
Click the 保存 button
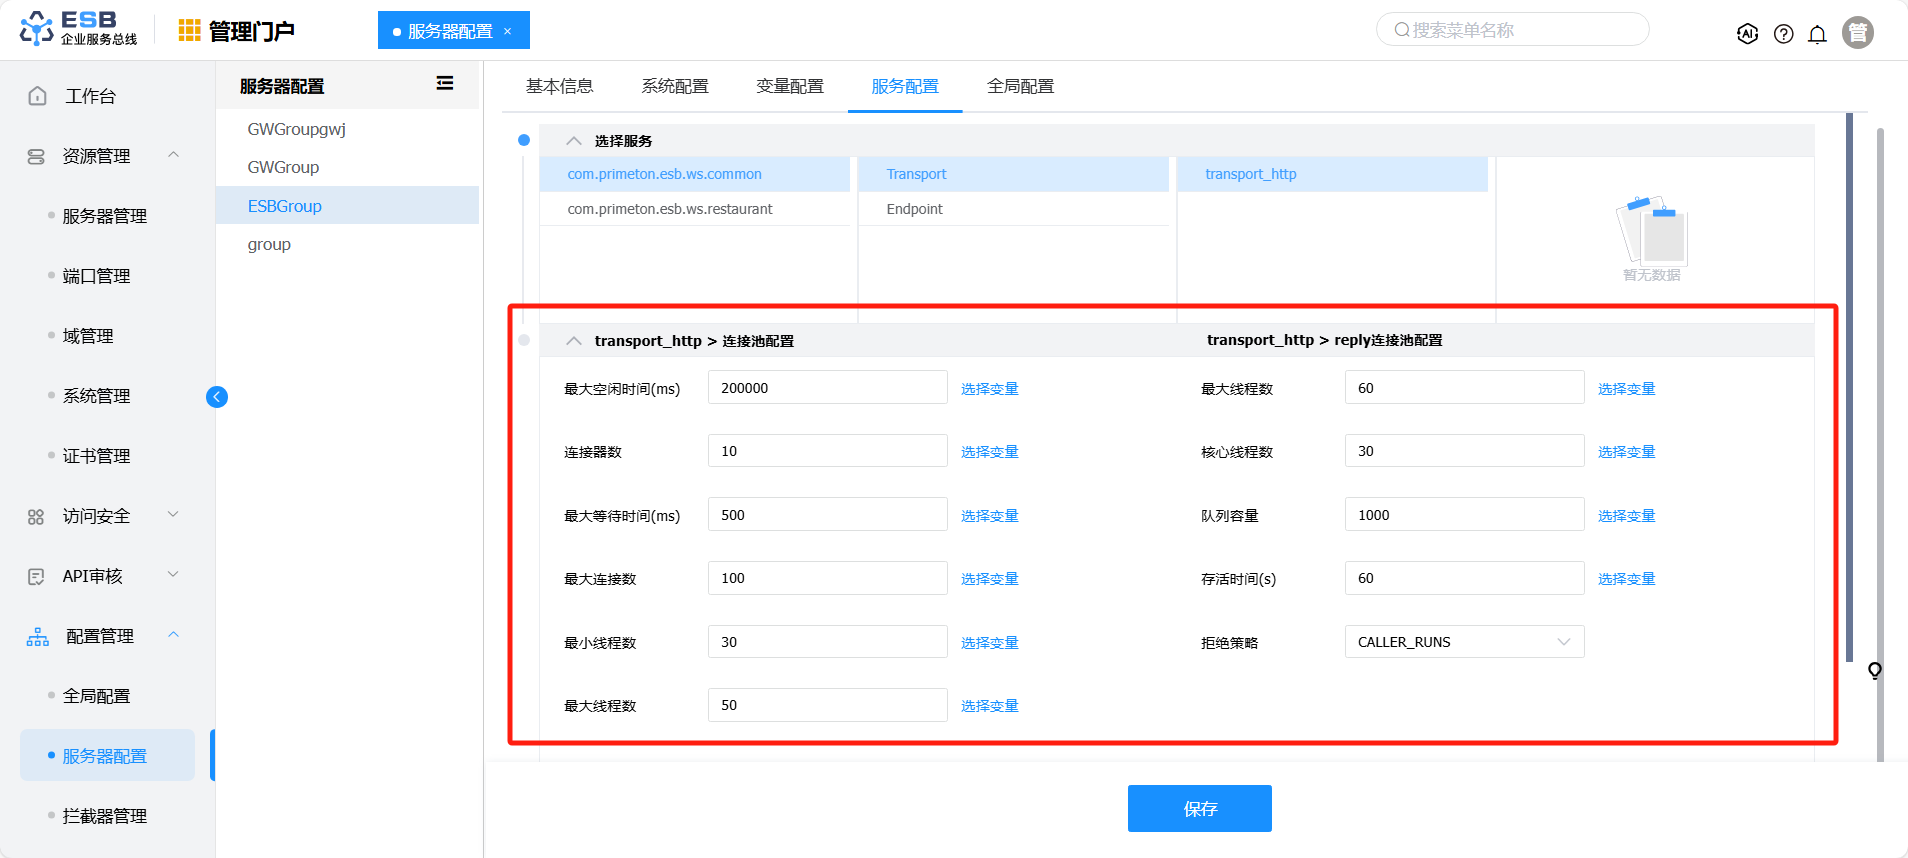click(x=1199, y=808)
